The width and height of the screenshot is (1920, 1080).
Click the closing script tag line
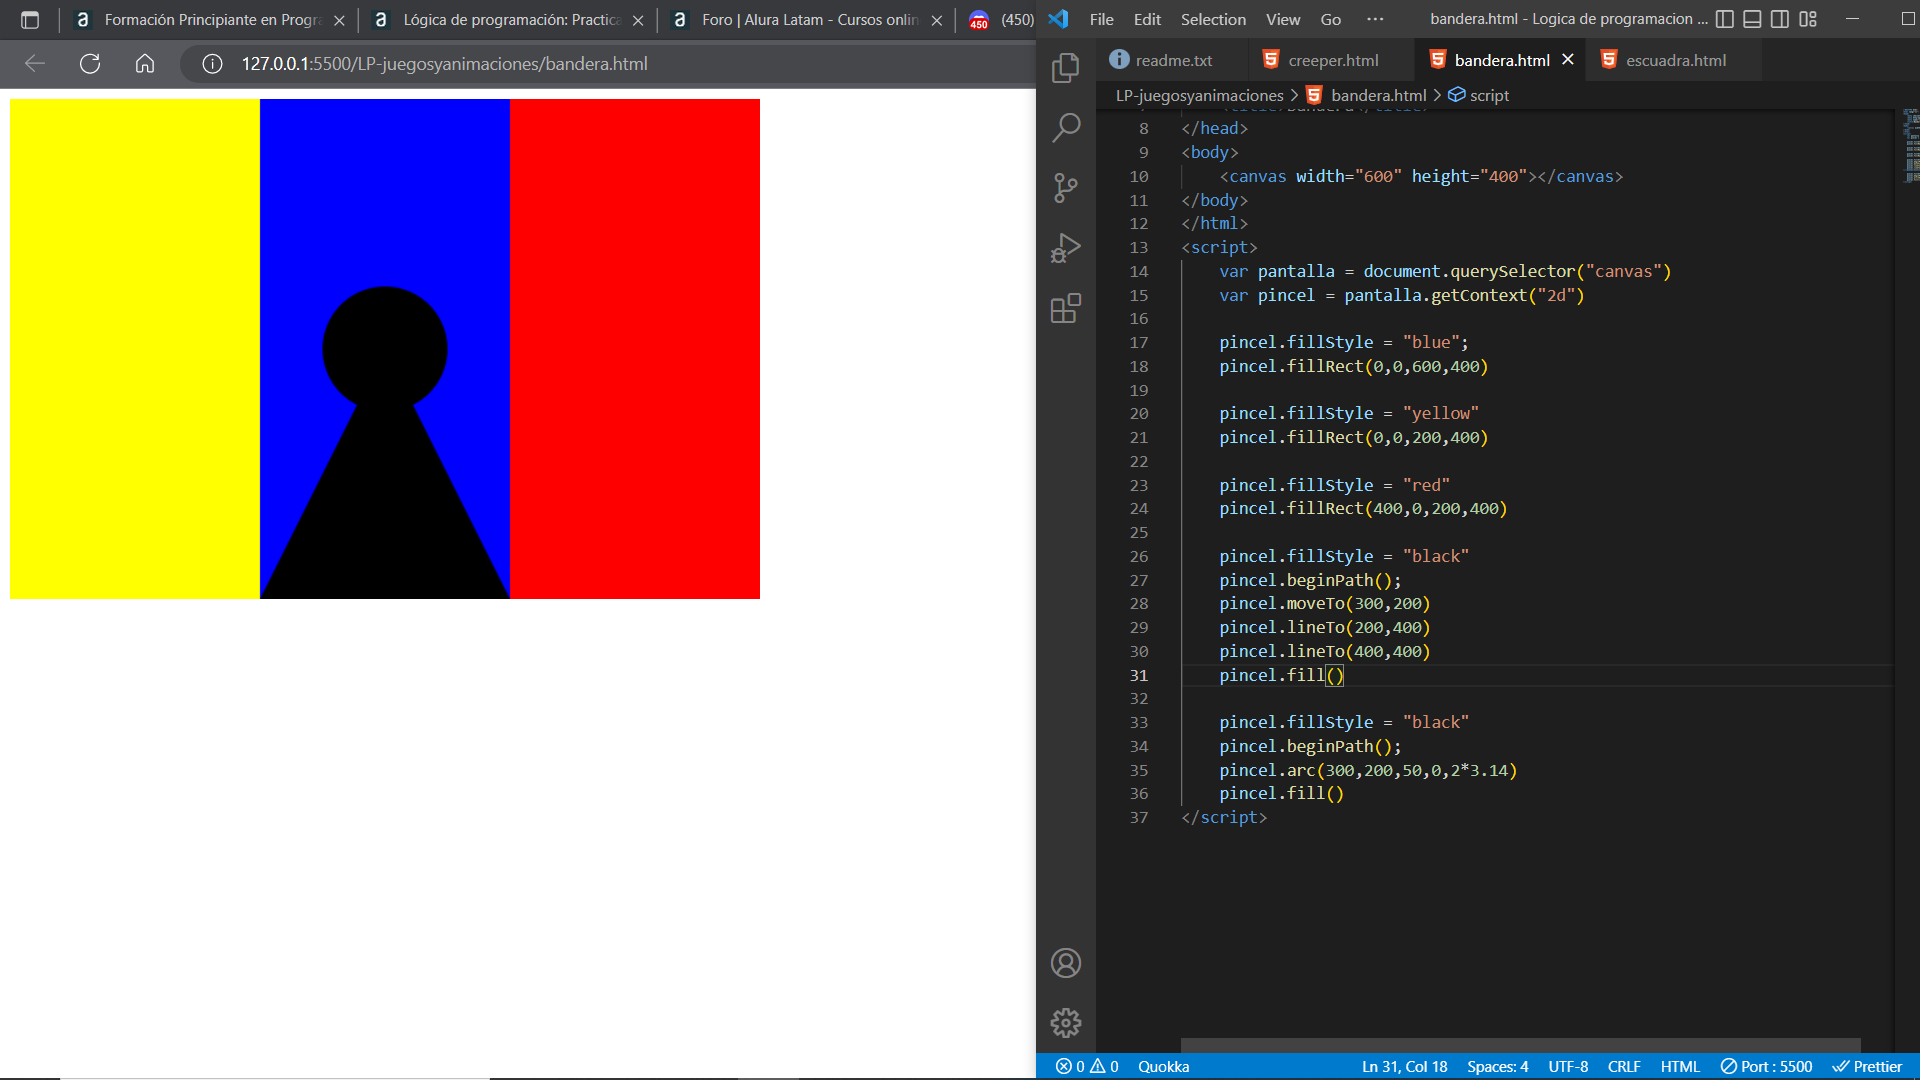(x=1224, y=817)
